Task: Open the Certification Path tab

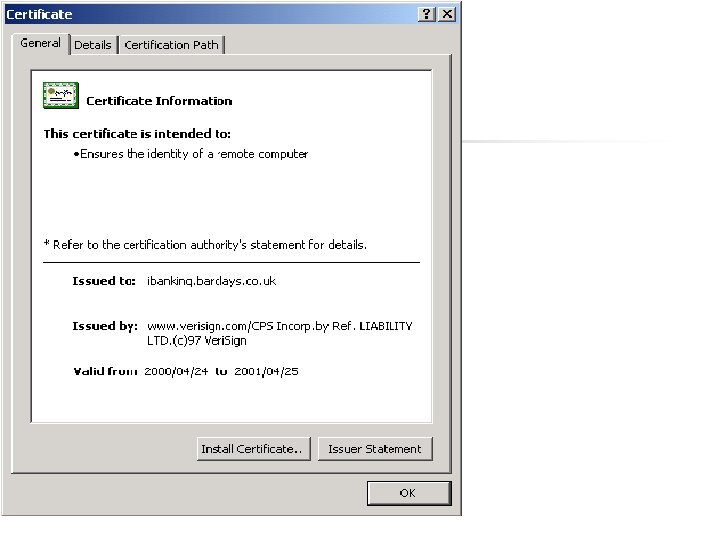Action: [x=171, y=45]
